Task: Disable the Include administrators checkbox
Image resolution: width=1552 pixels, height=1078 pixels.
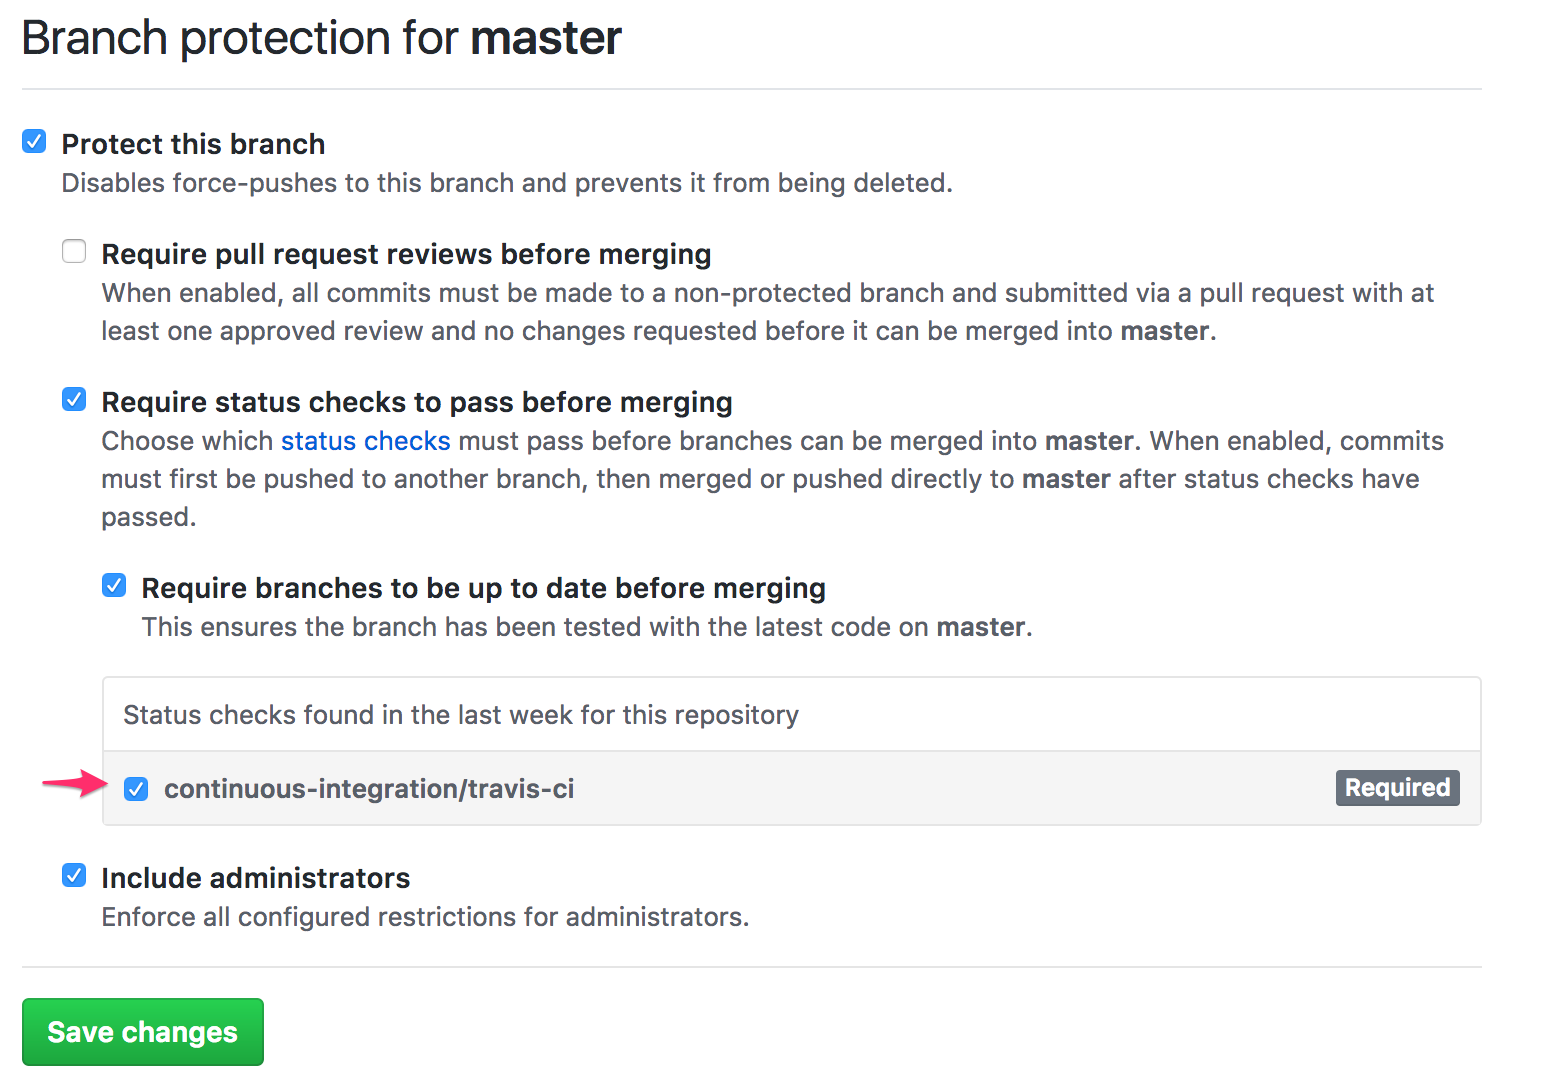Action: click(74, 876)
